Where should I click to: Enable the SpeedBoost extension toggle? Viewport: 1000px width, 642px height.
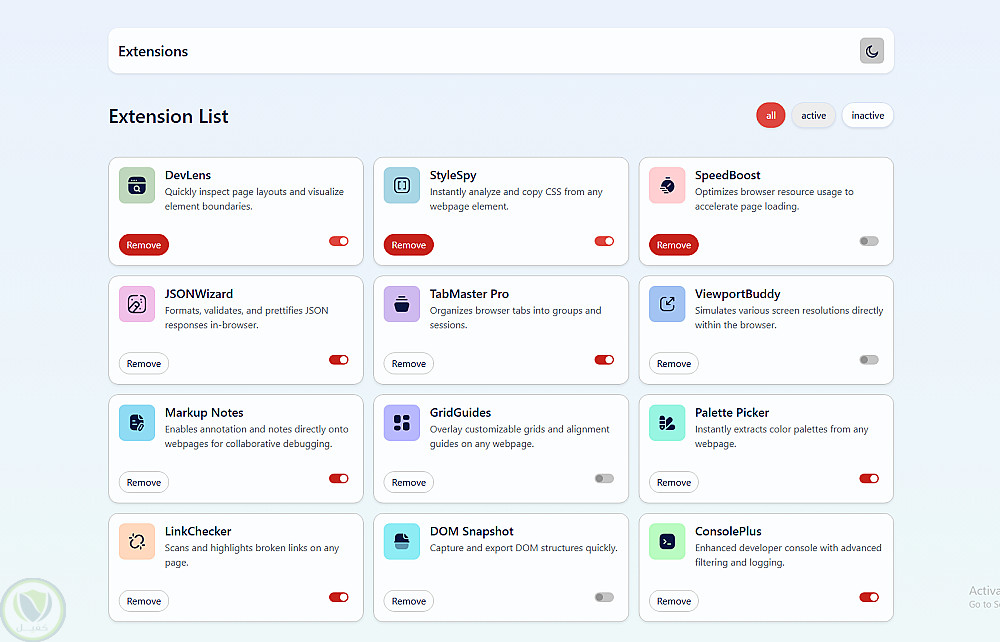(x=869, y=241)
